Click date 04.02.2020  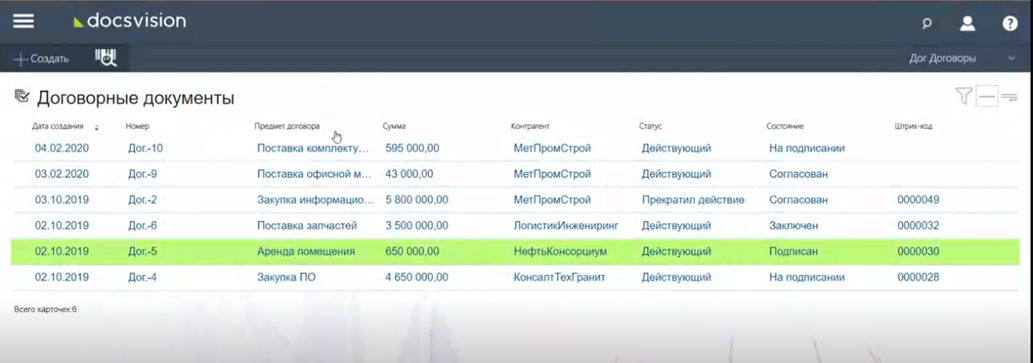tap(61, 148)
